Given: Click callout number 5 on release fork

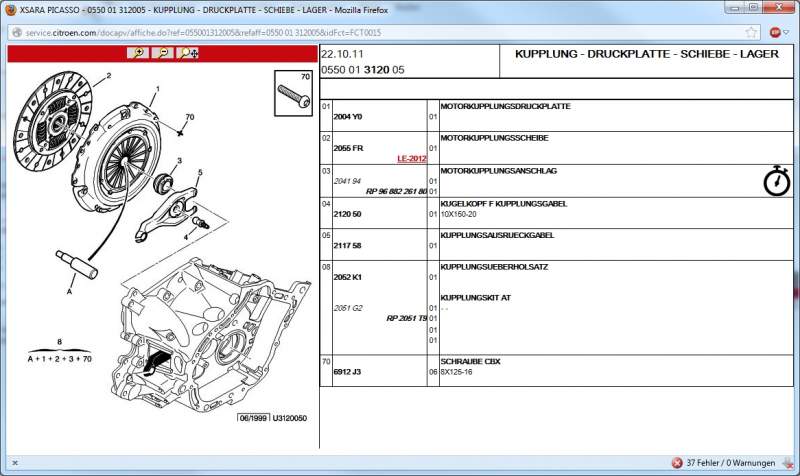Looking at the screenshot, I should [x=200, y=172].
